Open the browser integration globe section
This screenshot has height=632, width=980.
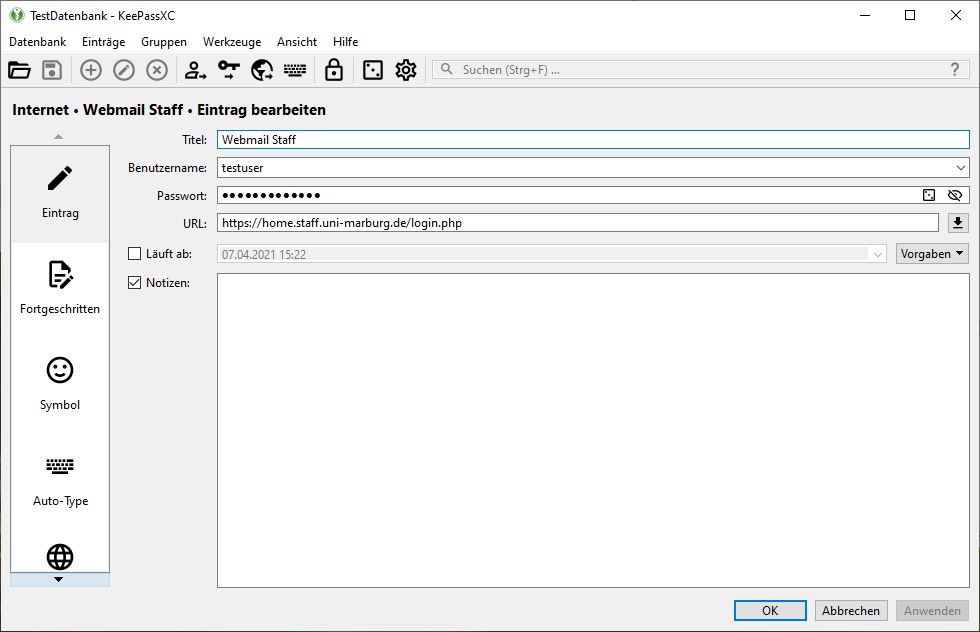pos(60,556)
